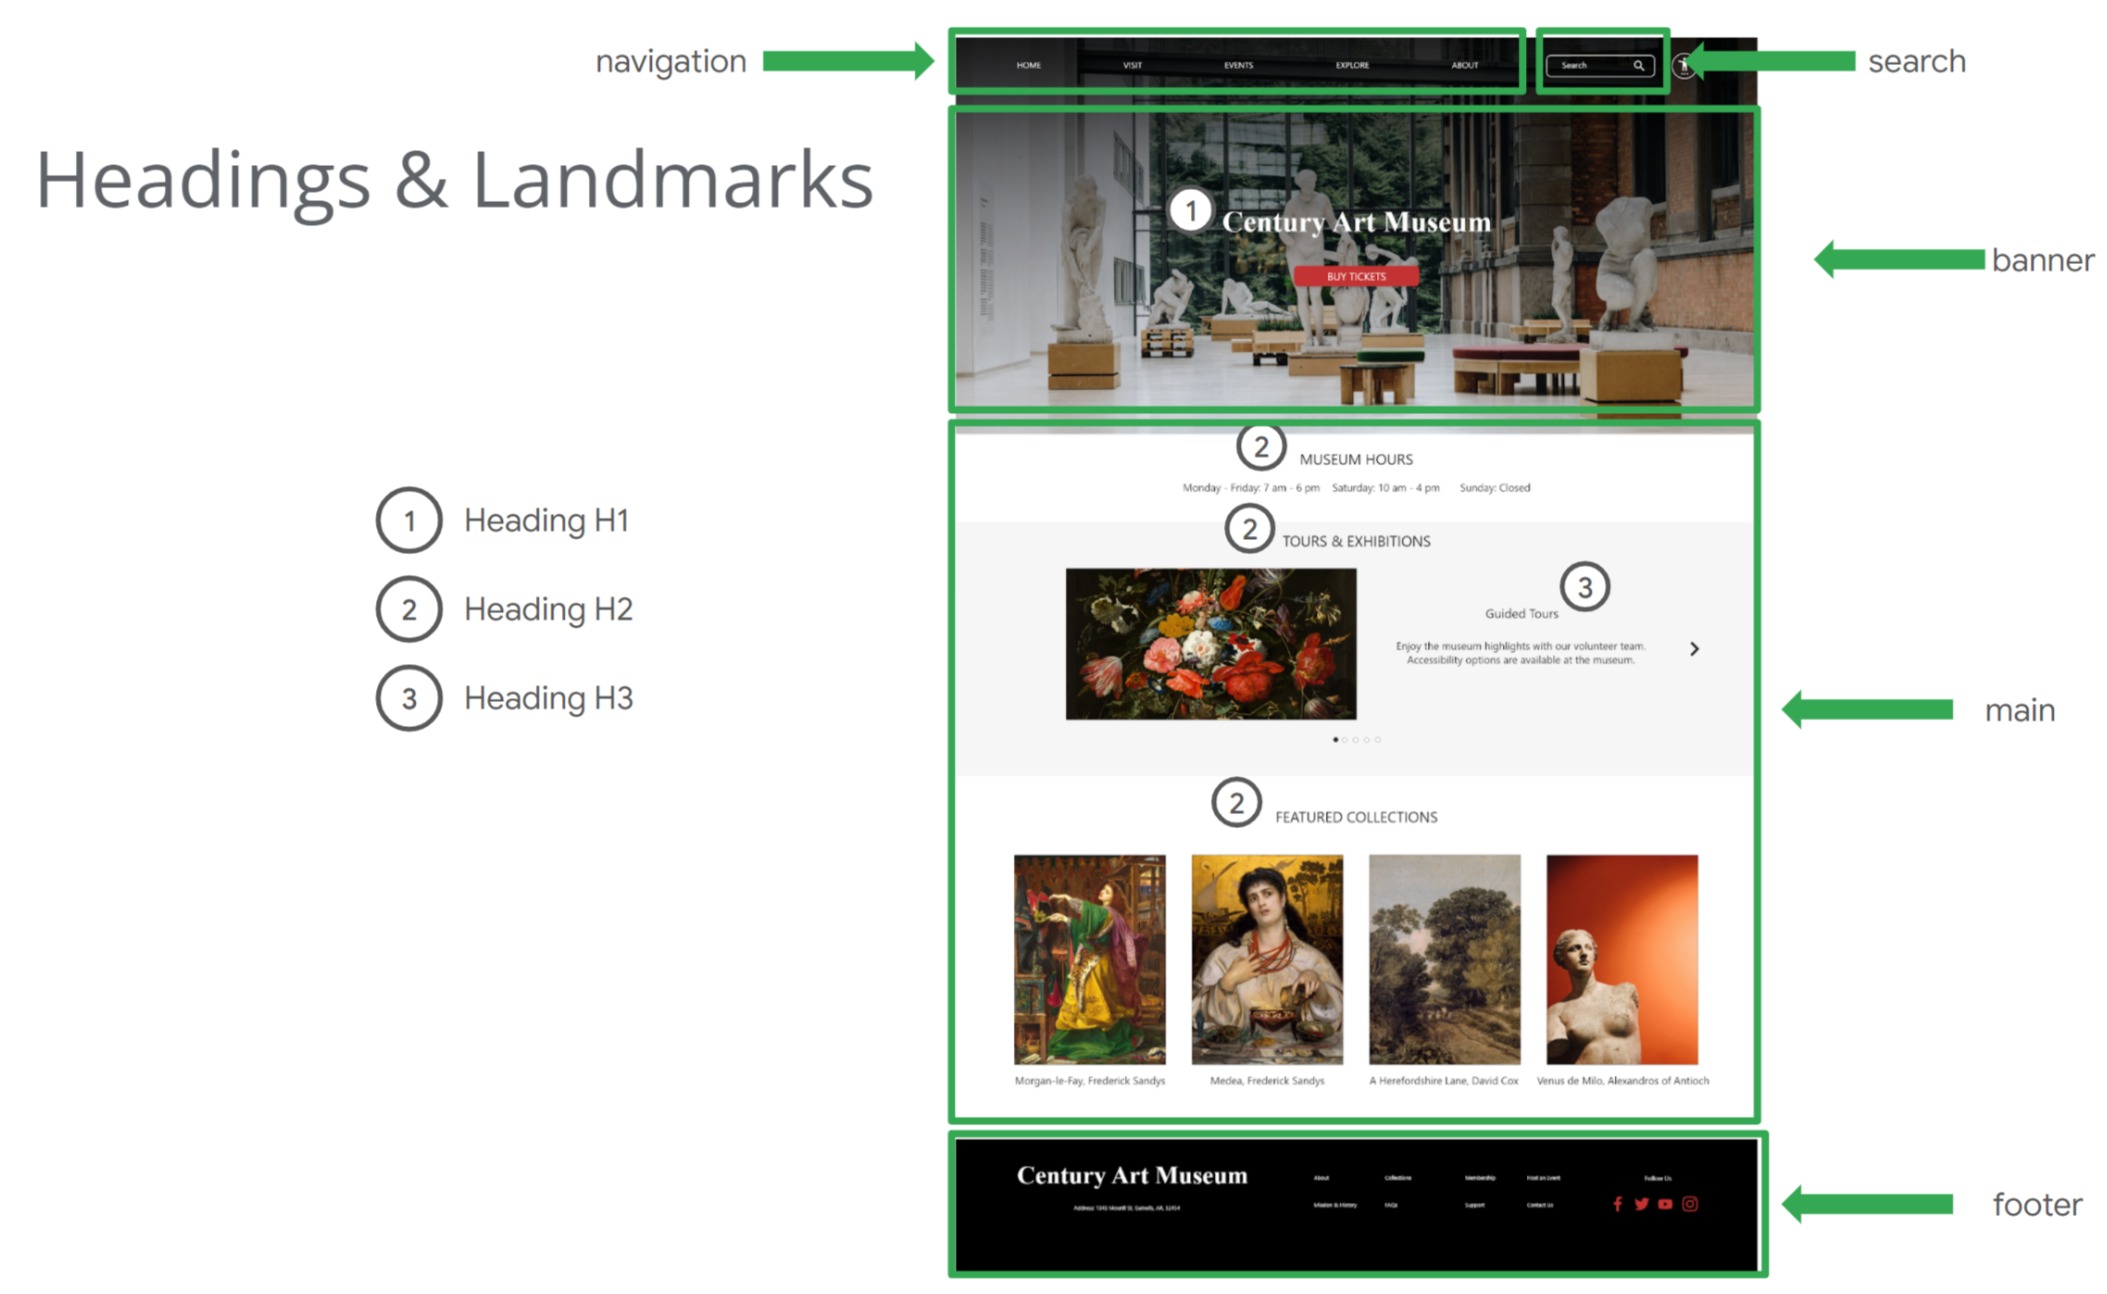Open the VISIT navigation item
Image resolution: width=2107 pixels, height=1294 pixels.
[1132, 66]
